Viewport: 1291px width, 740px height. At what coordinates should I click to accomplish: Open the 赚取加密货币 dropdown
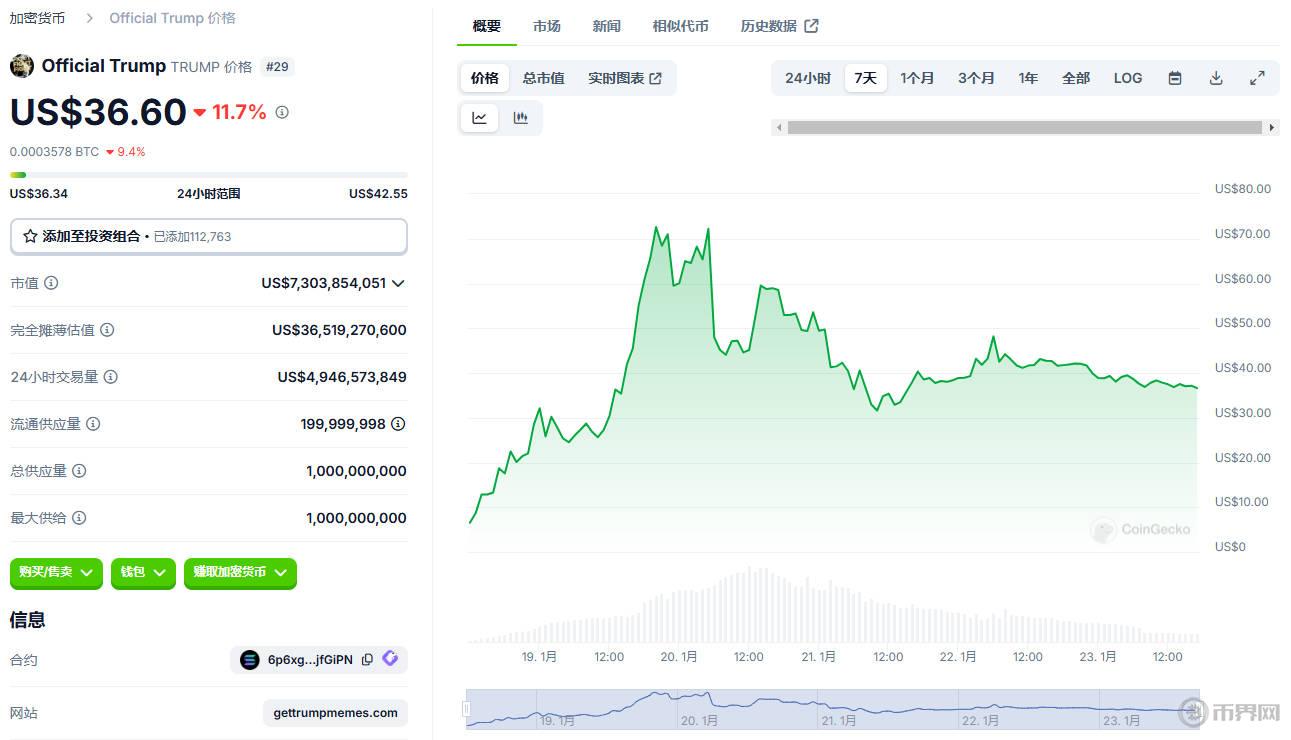[x=240, y=572]
